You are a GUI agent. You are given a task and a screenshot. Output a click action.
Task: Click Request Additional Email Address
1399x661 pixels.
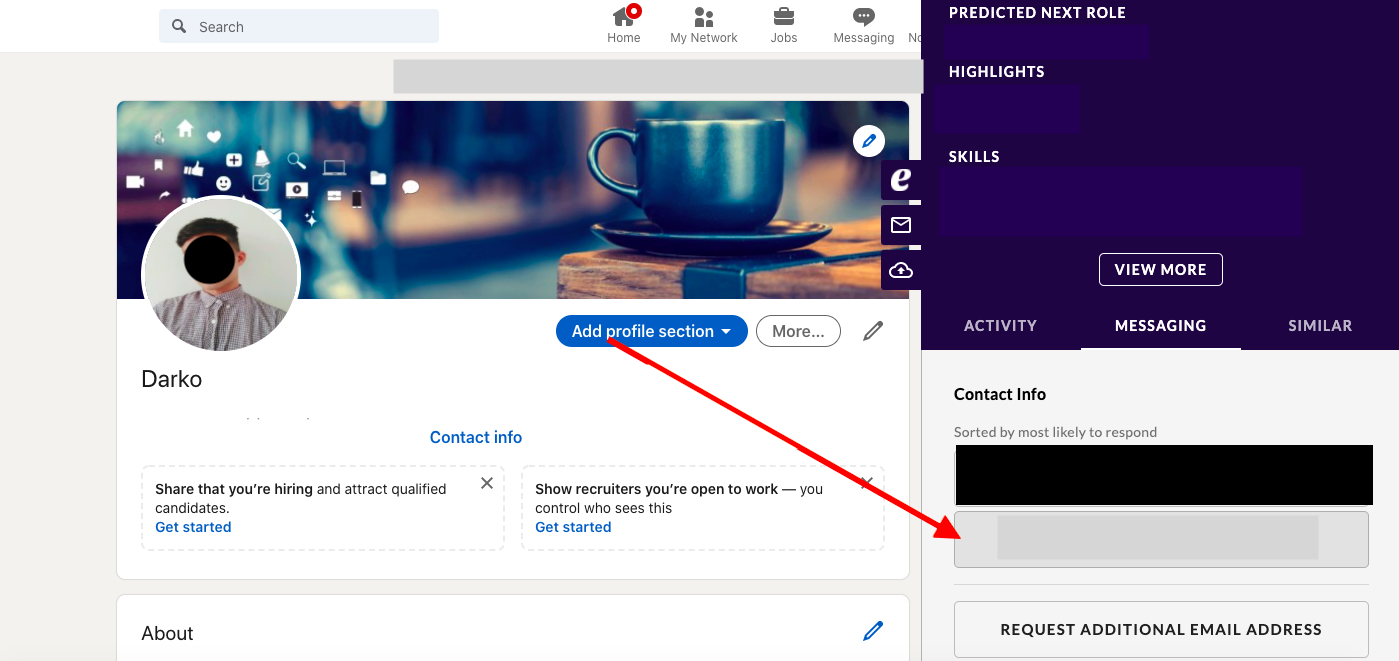pos(1161,629)
